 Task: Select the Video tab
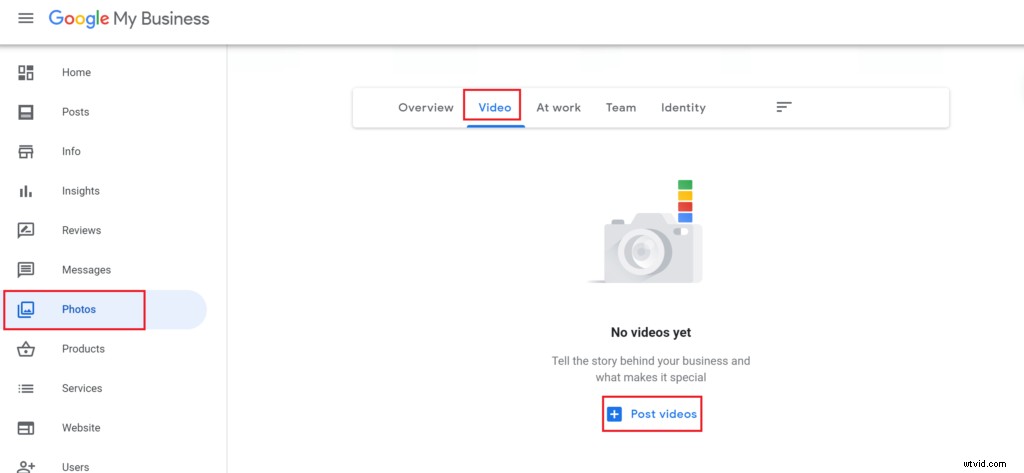pos(494,108)
